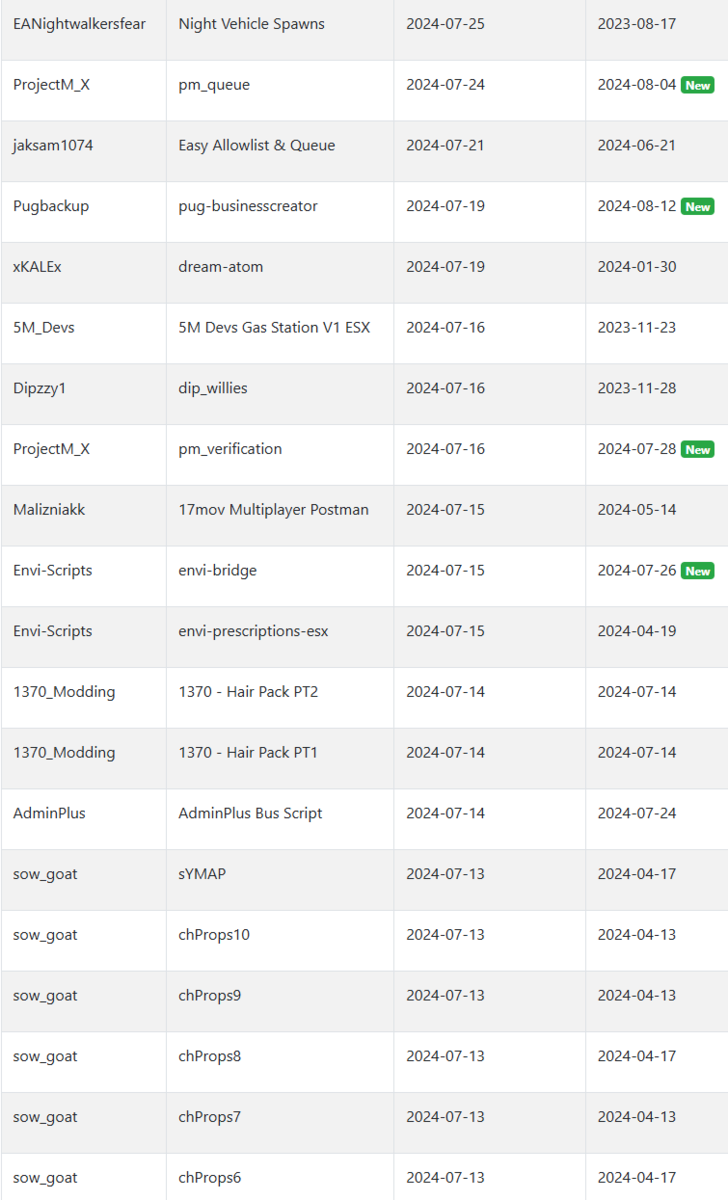Open the Night Vehicle Spawns entry
This screenshot has width=728, height=1200.
tap(251, 24)
